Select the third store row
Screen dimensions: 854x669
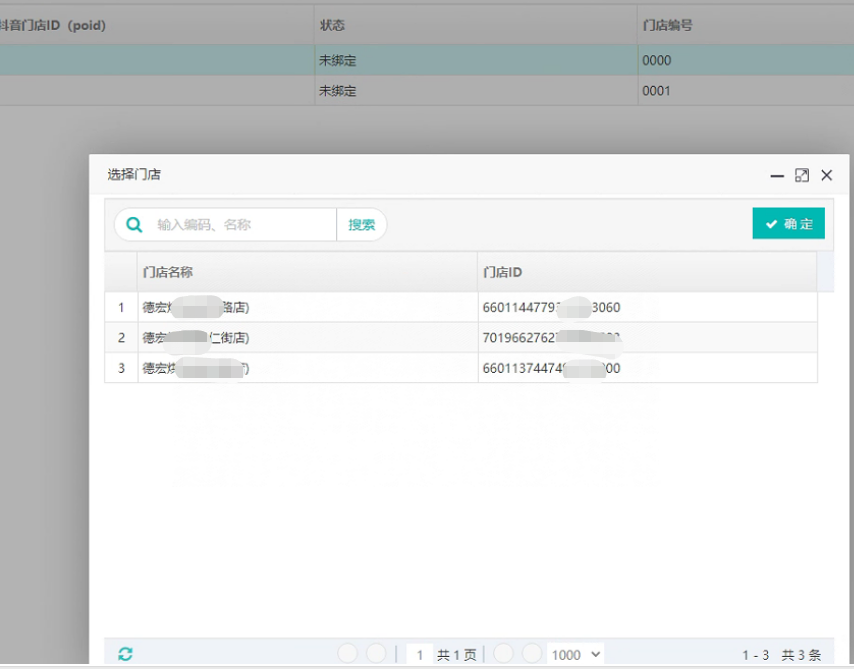coord(306,368)
